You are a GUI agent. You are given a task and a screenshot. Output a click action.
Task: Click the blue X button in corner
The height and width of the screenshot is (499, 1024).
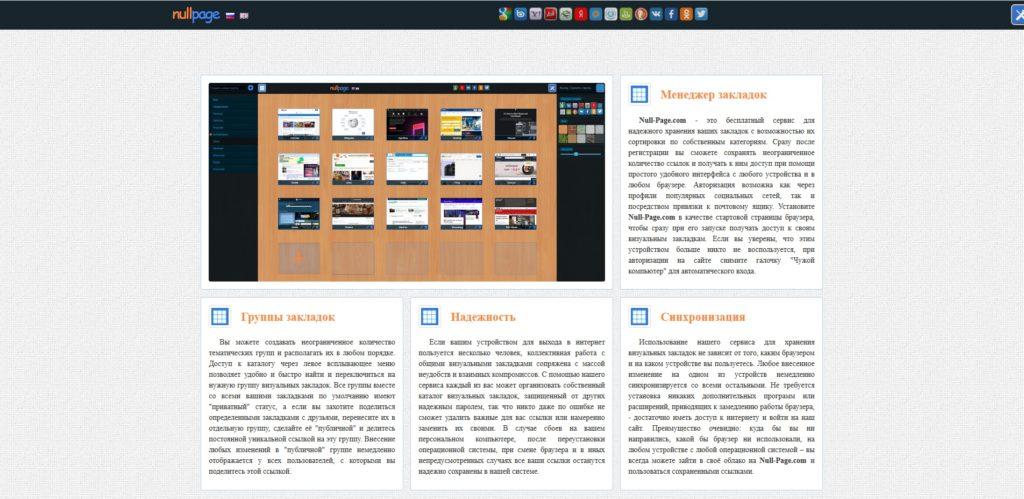tap(1017, 14)
